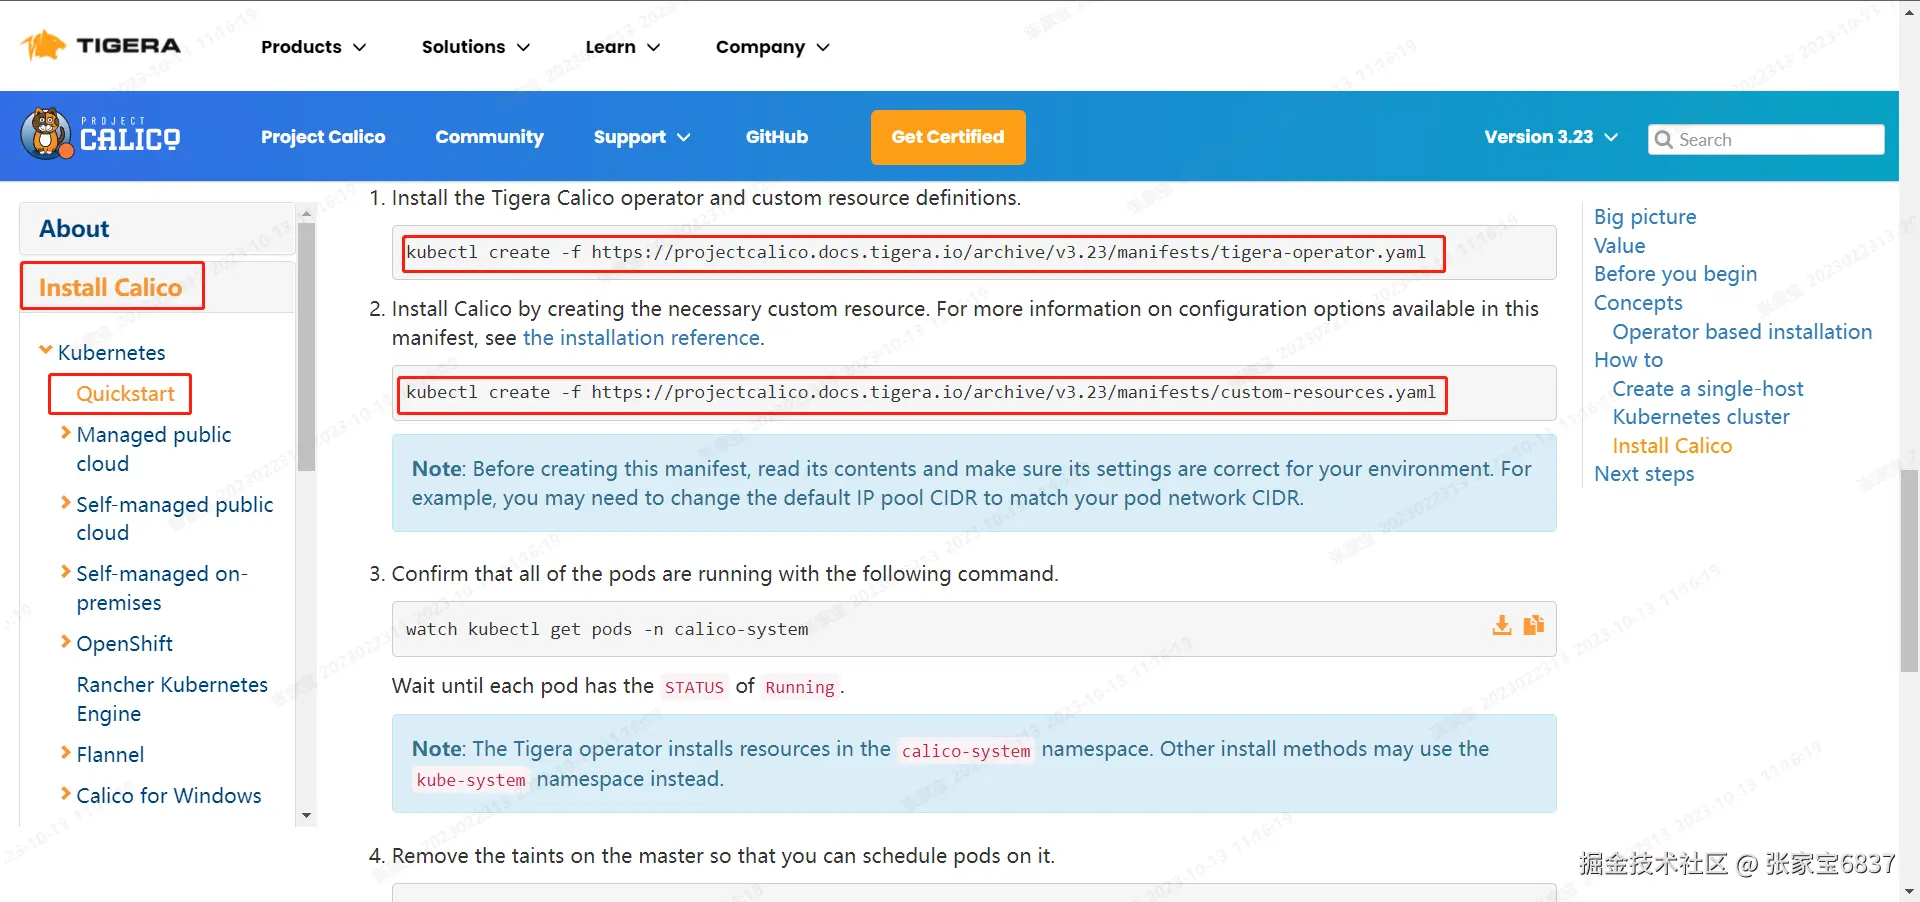Click the Tigera logo
Viewport: 1920px width, 902px height.
pyautogui.click(x=101, y=45)
